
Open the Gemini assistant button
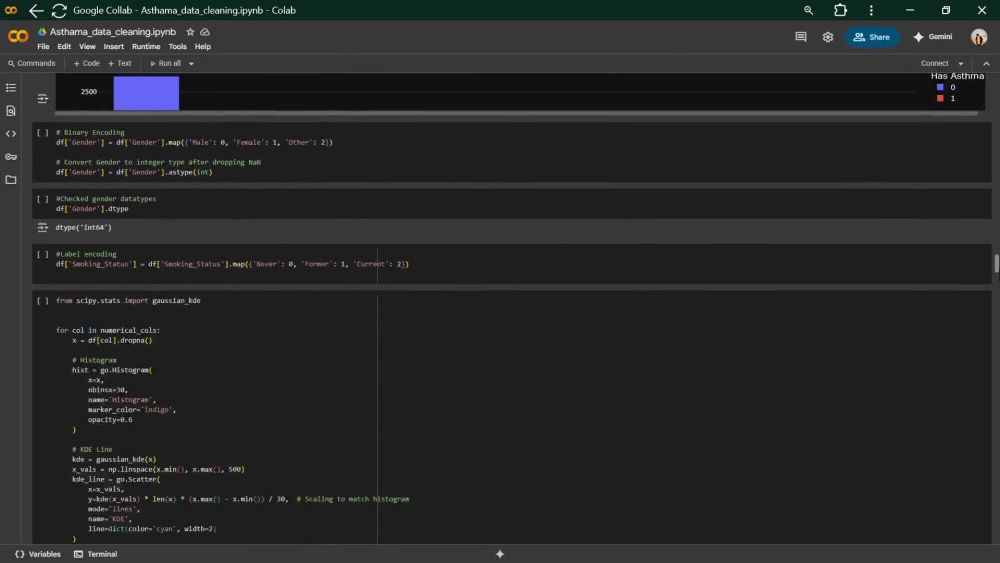(932, 37)
